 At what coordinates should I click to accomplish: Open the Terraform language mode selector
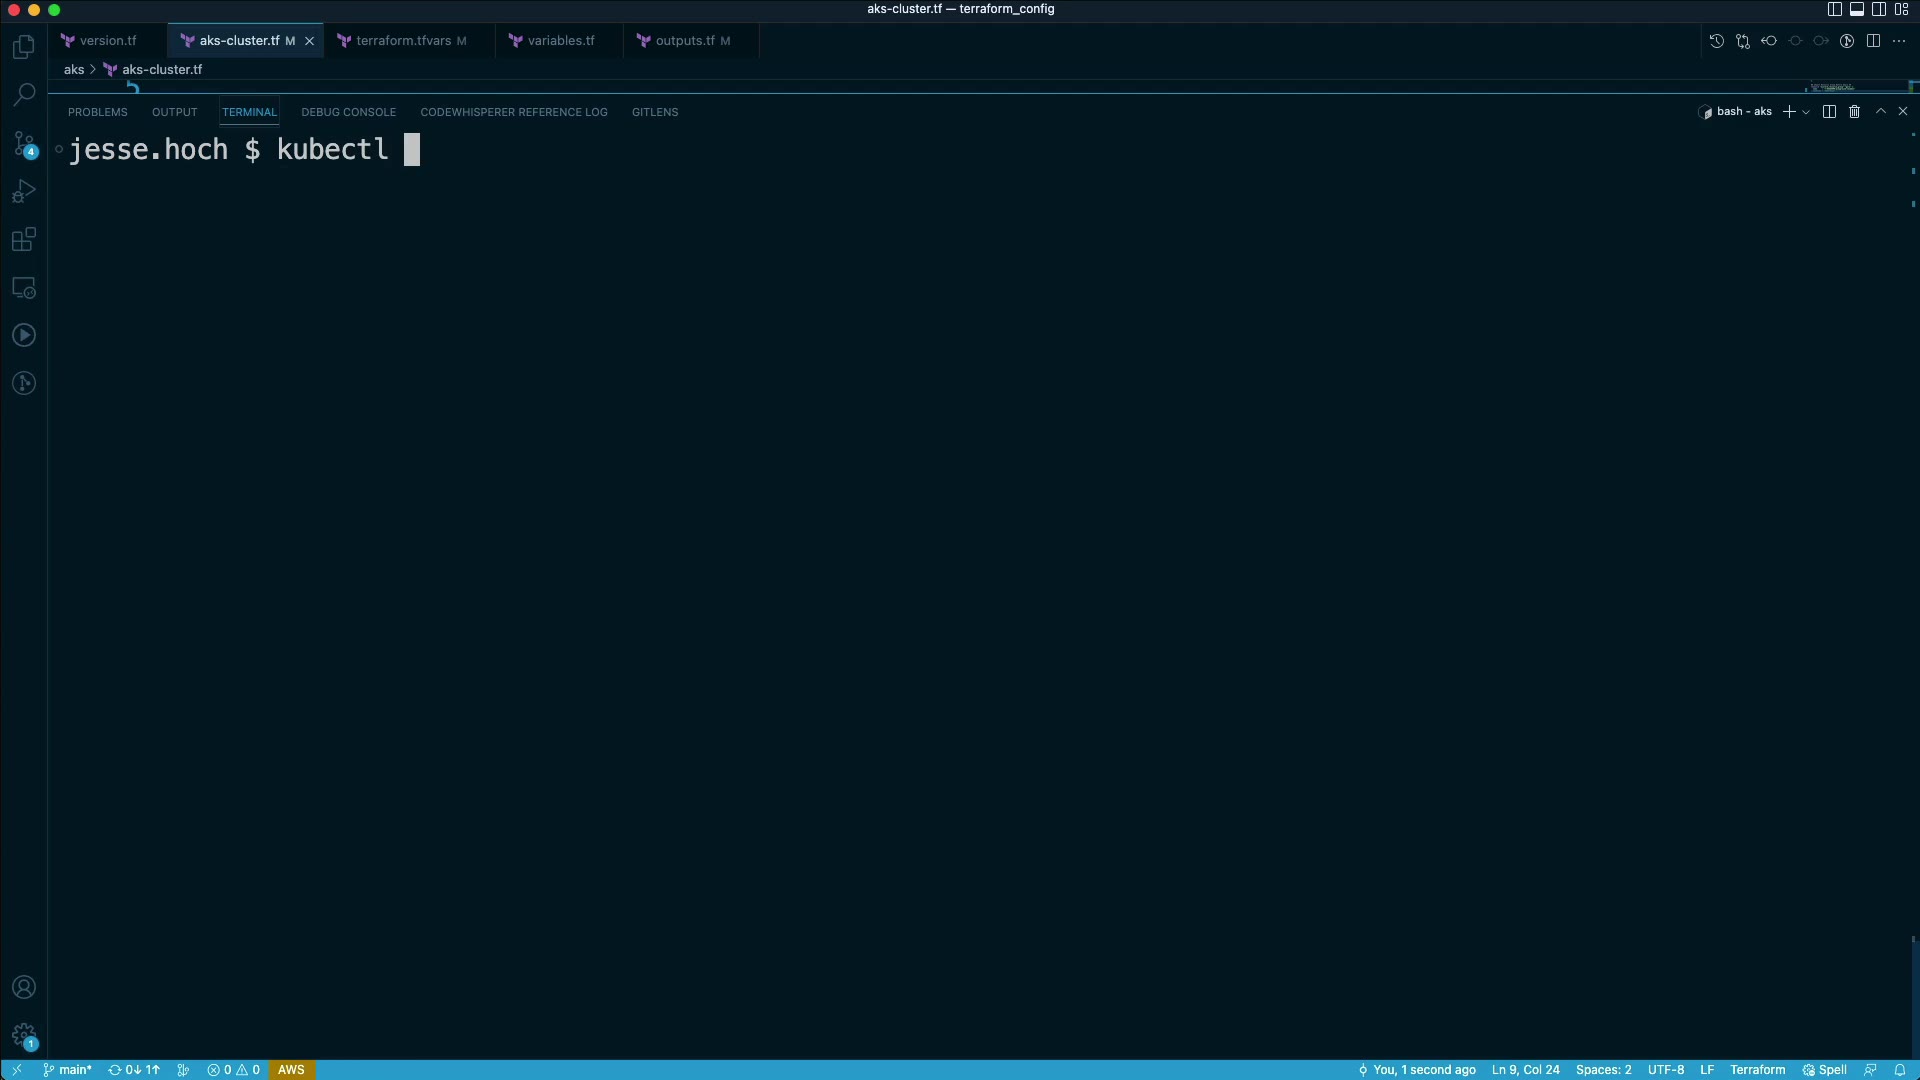1757,1070
